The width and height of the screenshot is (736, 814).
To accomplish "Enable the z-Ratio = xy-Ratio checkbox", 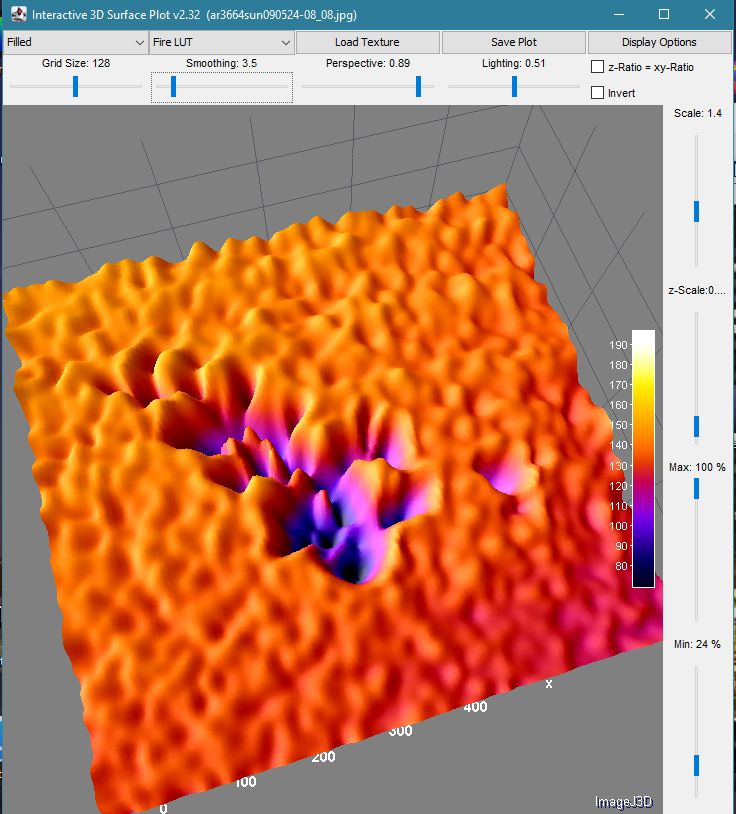I will point(598,67).
